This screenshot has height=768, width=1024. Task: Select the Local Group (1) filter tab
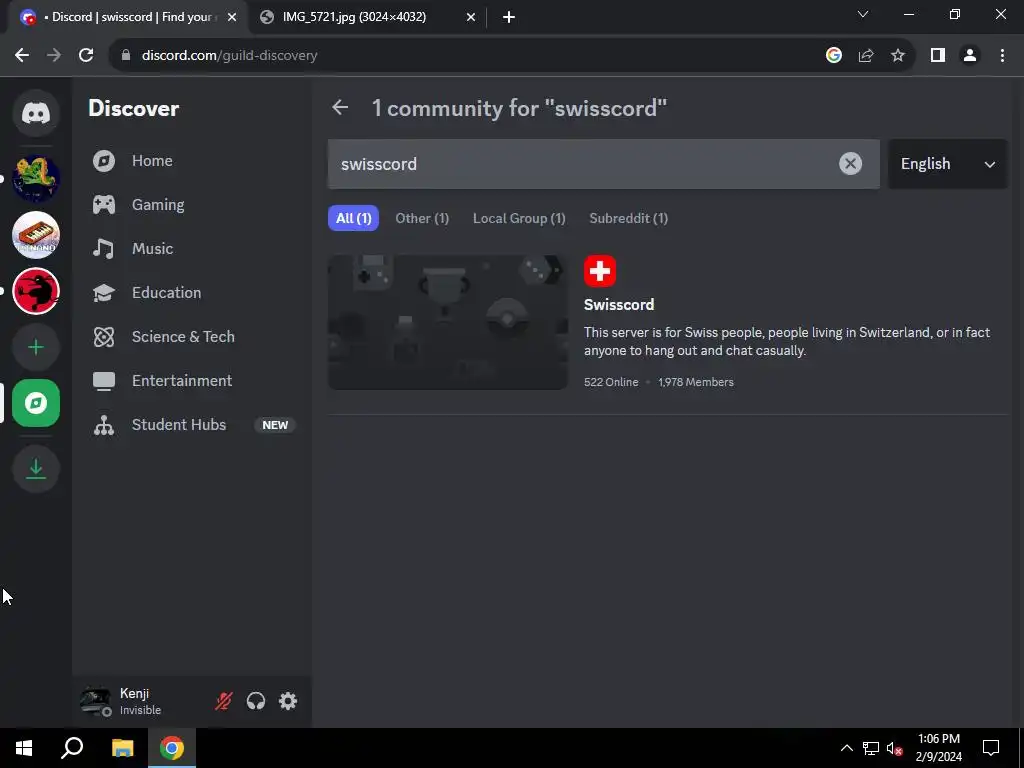pos(519,218)
